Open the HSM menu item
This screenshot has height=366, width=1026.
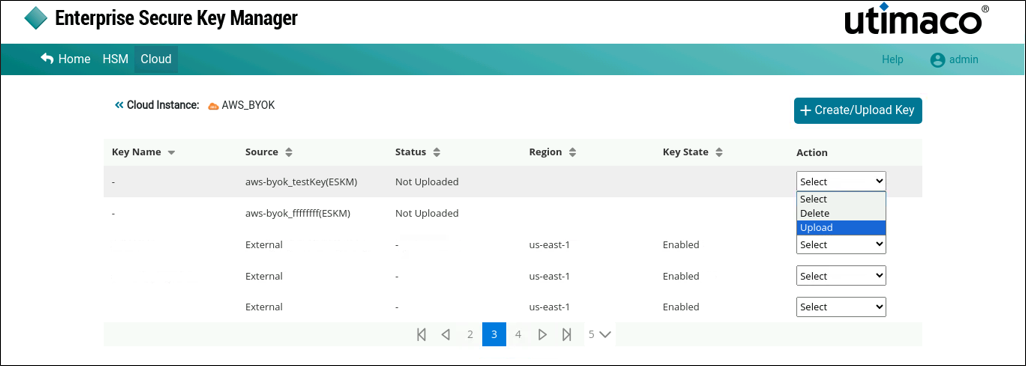click(115, 59)
